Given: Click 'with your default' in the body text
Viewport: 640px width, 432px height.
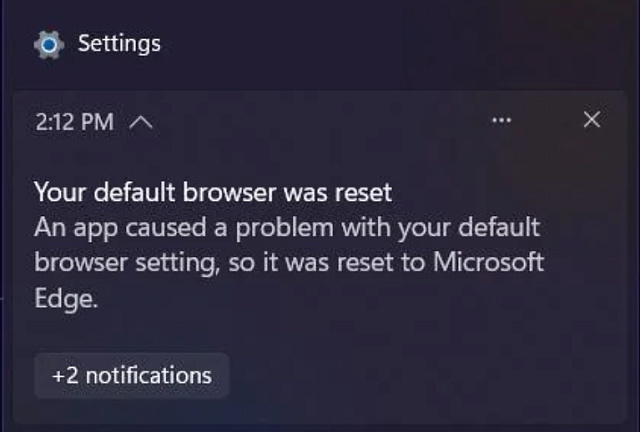Looking at the screenshot, I should [441, 228].
